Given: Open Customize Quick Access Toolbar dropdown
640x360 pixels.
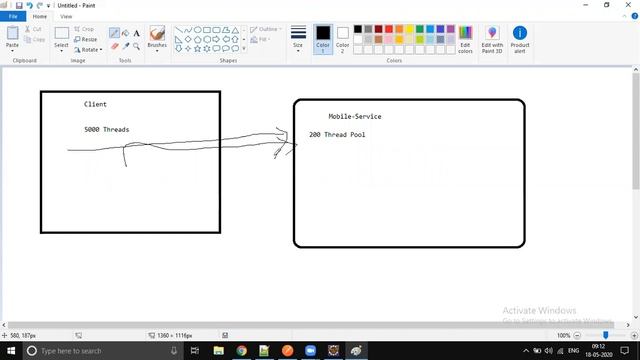Looking at the screenshot, I should pos(48,6).
